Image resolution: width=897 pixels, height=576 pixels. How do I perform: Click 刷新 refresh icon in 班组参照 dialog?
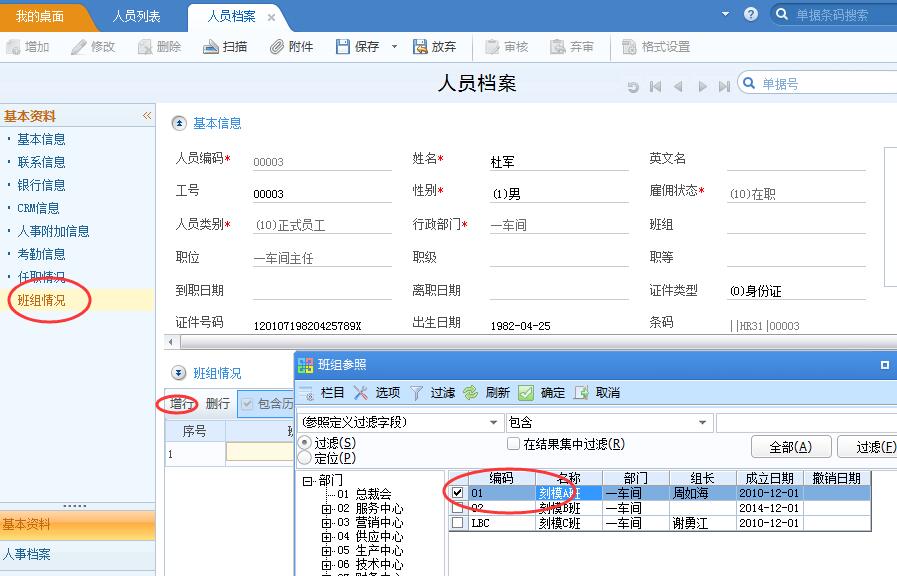click(x=470, y=393)
